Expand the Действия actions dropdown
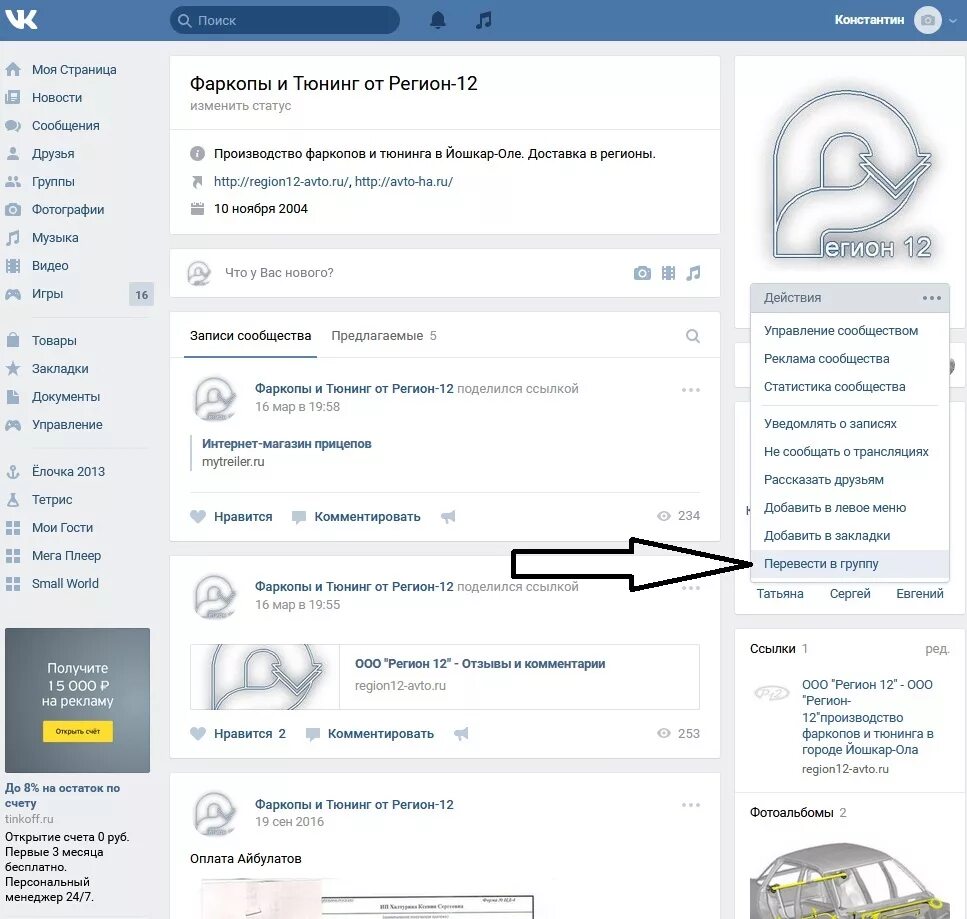The width and height of the screenshot is (967, 919). pyautogui.click(x=849, y=298)
